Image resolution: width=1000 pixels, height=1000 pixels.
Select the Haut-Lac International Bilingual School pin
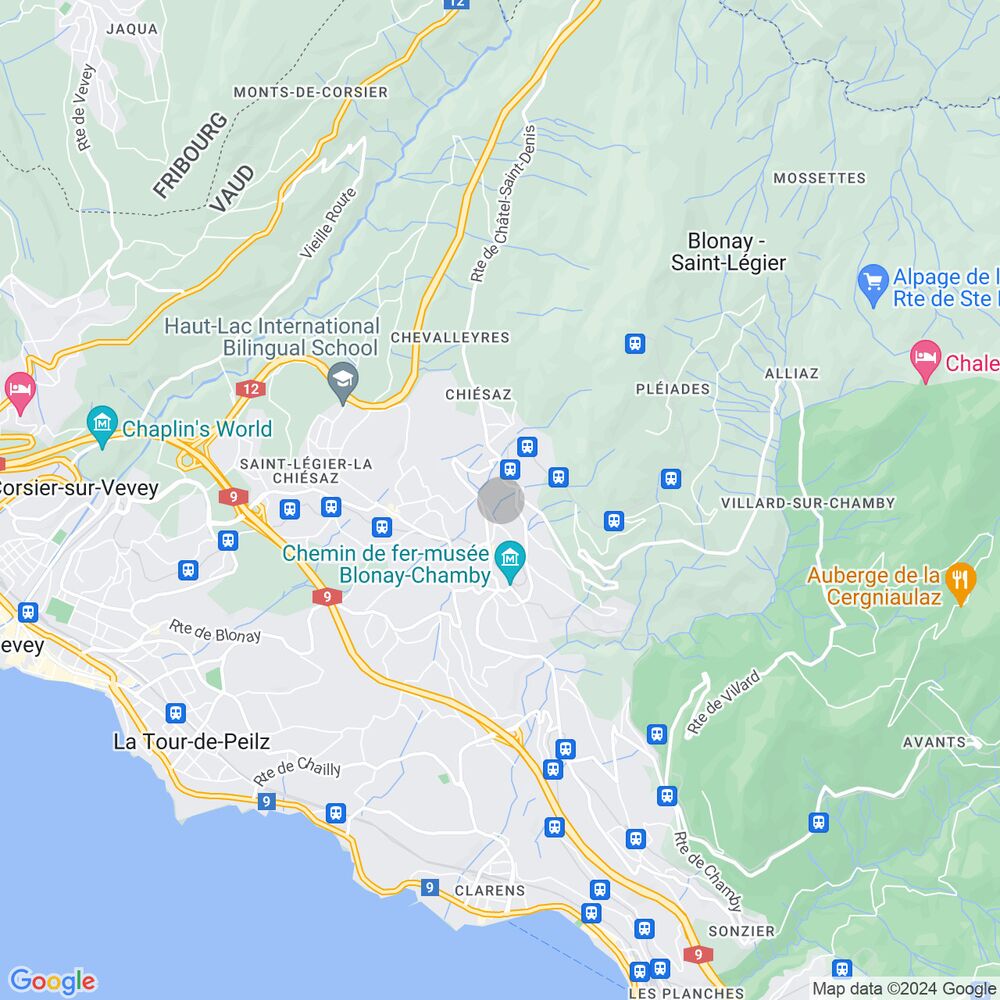point(343,382)
